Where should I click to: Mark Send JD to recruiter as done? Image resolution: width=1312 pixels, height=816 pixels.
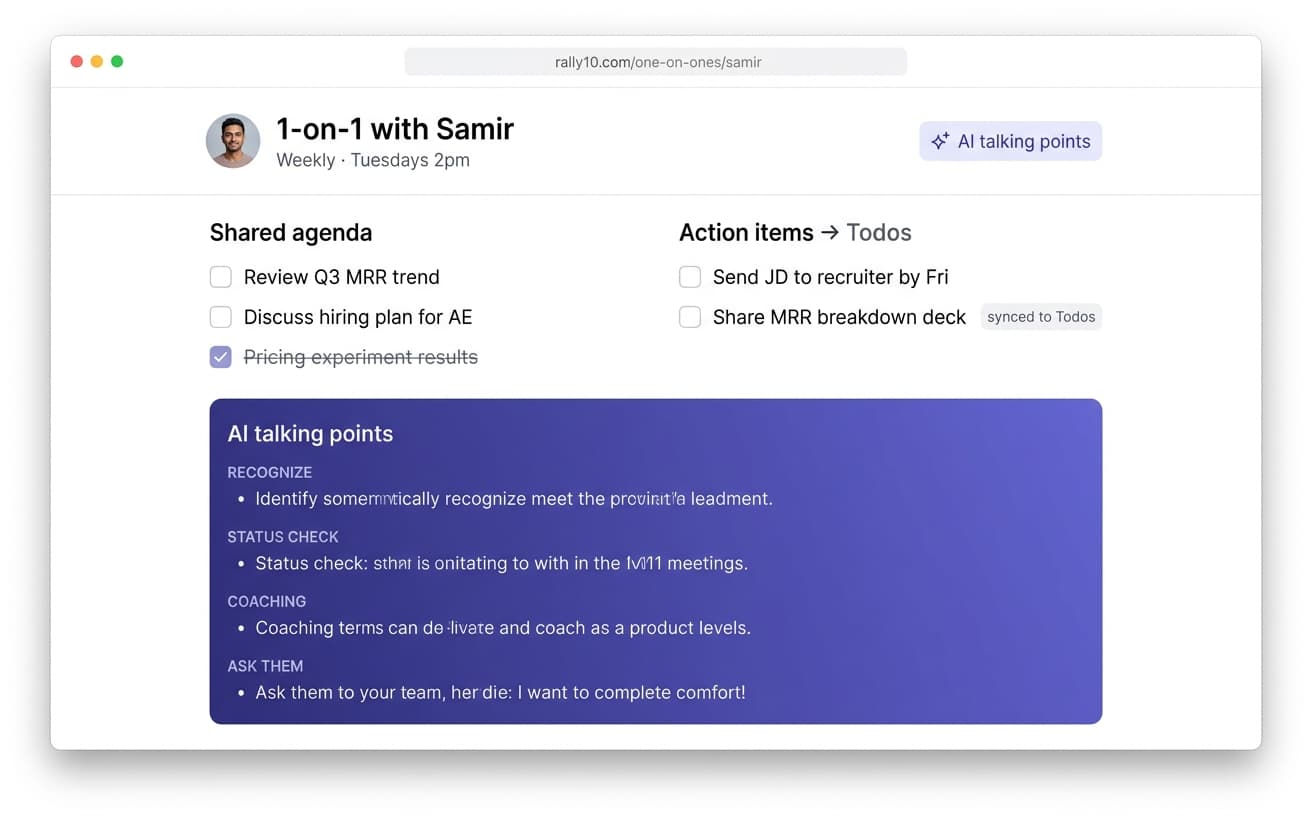coord(690,277)
